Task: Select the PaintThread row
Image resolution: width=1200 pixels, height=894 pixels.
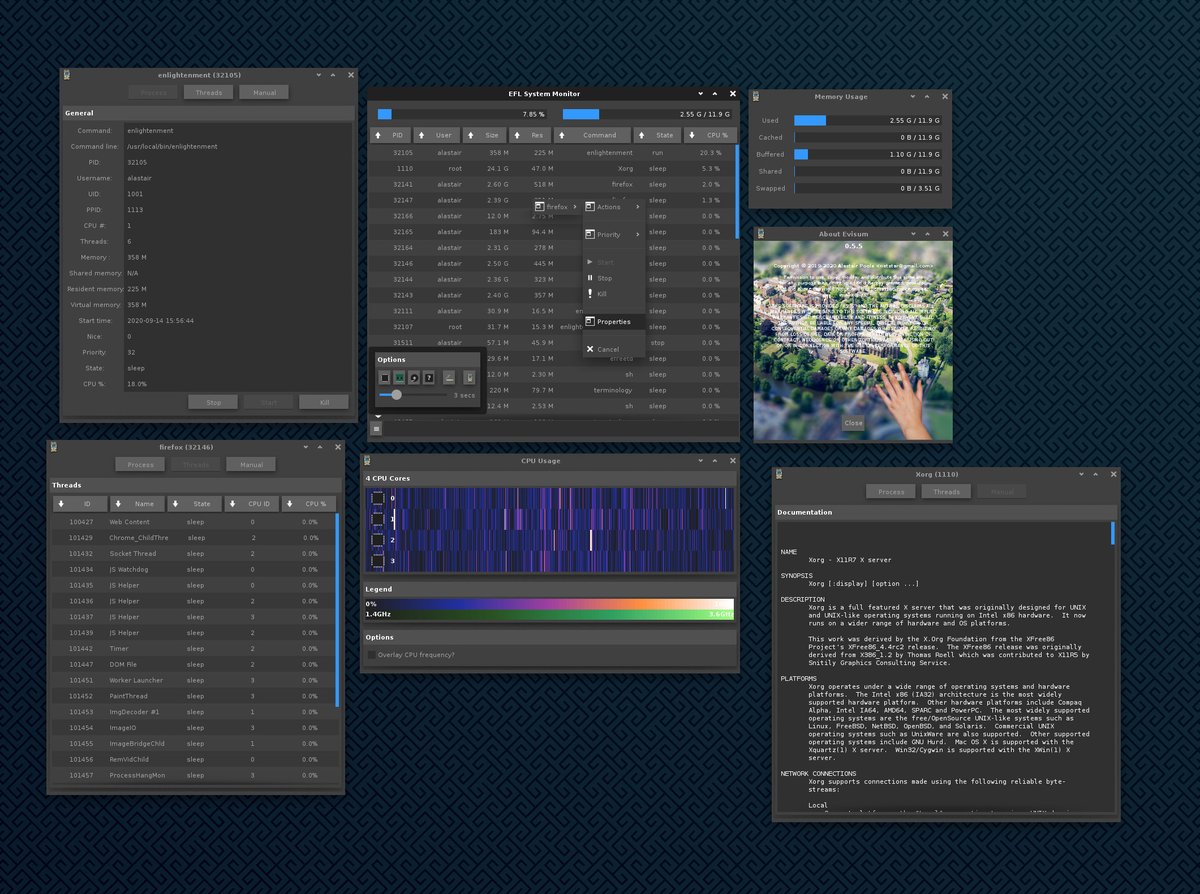Action: (x=193, y=696)
